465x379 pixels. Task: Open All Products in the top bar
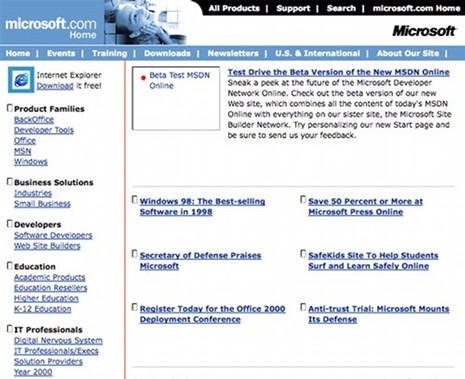pos(234,8)
